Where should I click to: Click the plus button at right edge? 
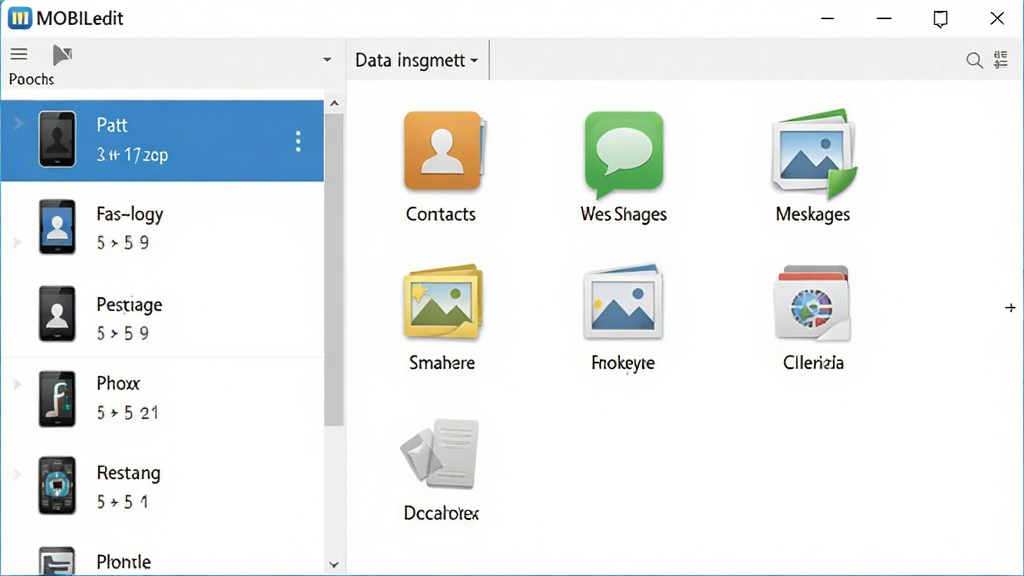point(1010,308)
